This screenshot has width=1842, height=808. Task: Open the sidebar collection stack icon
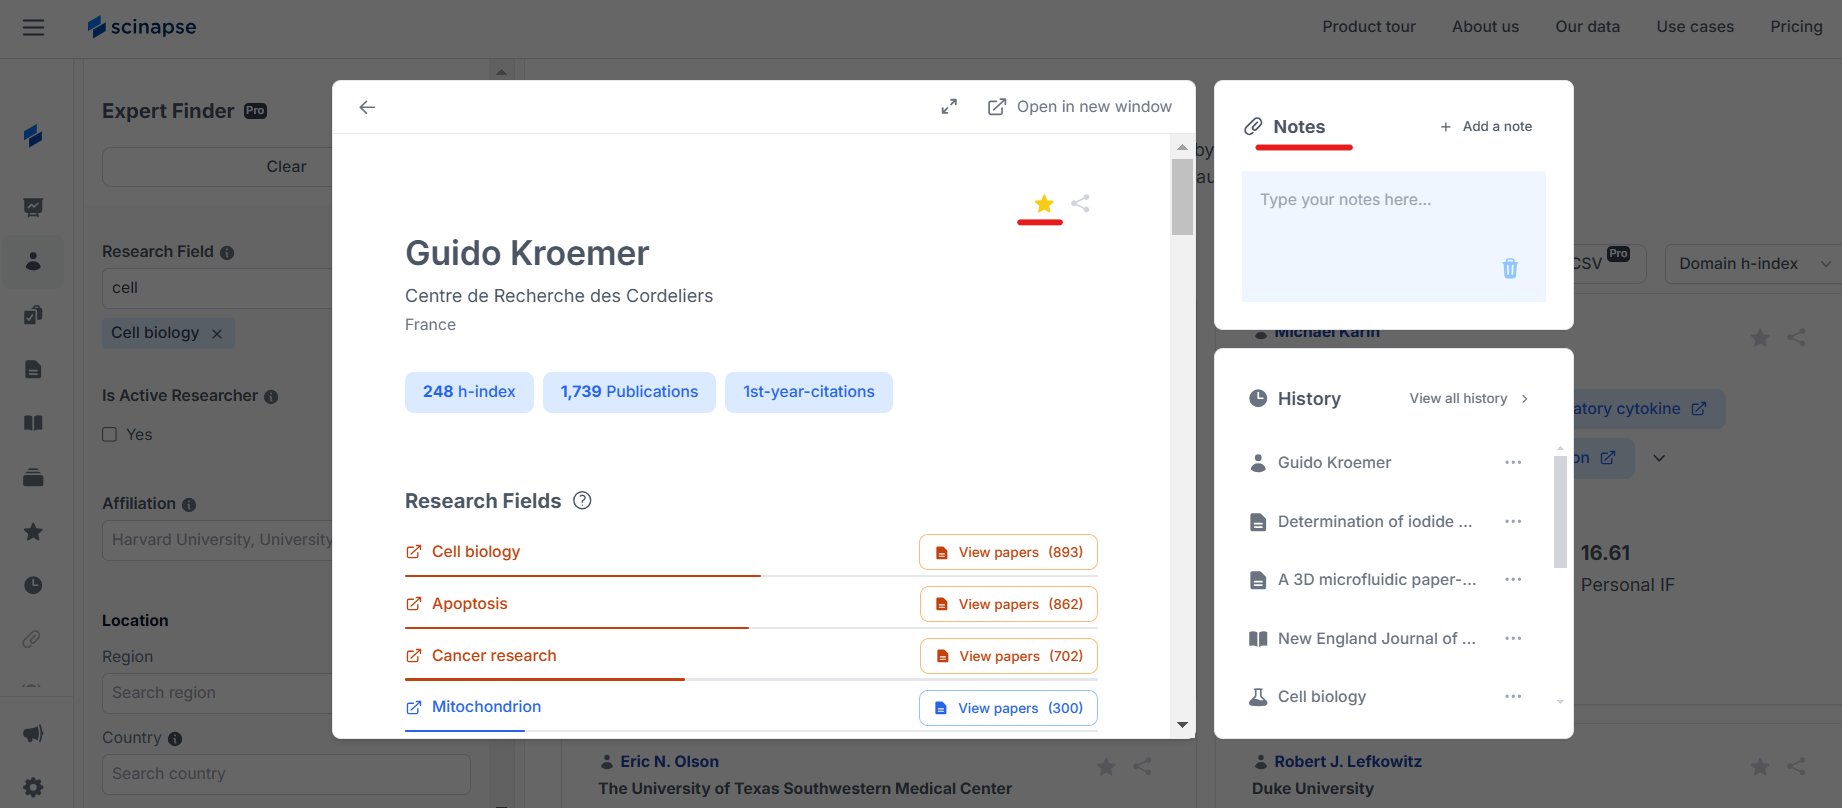pos(33,477)
